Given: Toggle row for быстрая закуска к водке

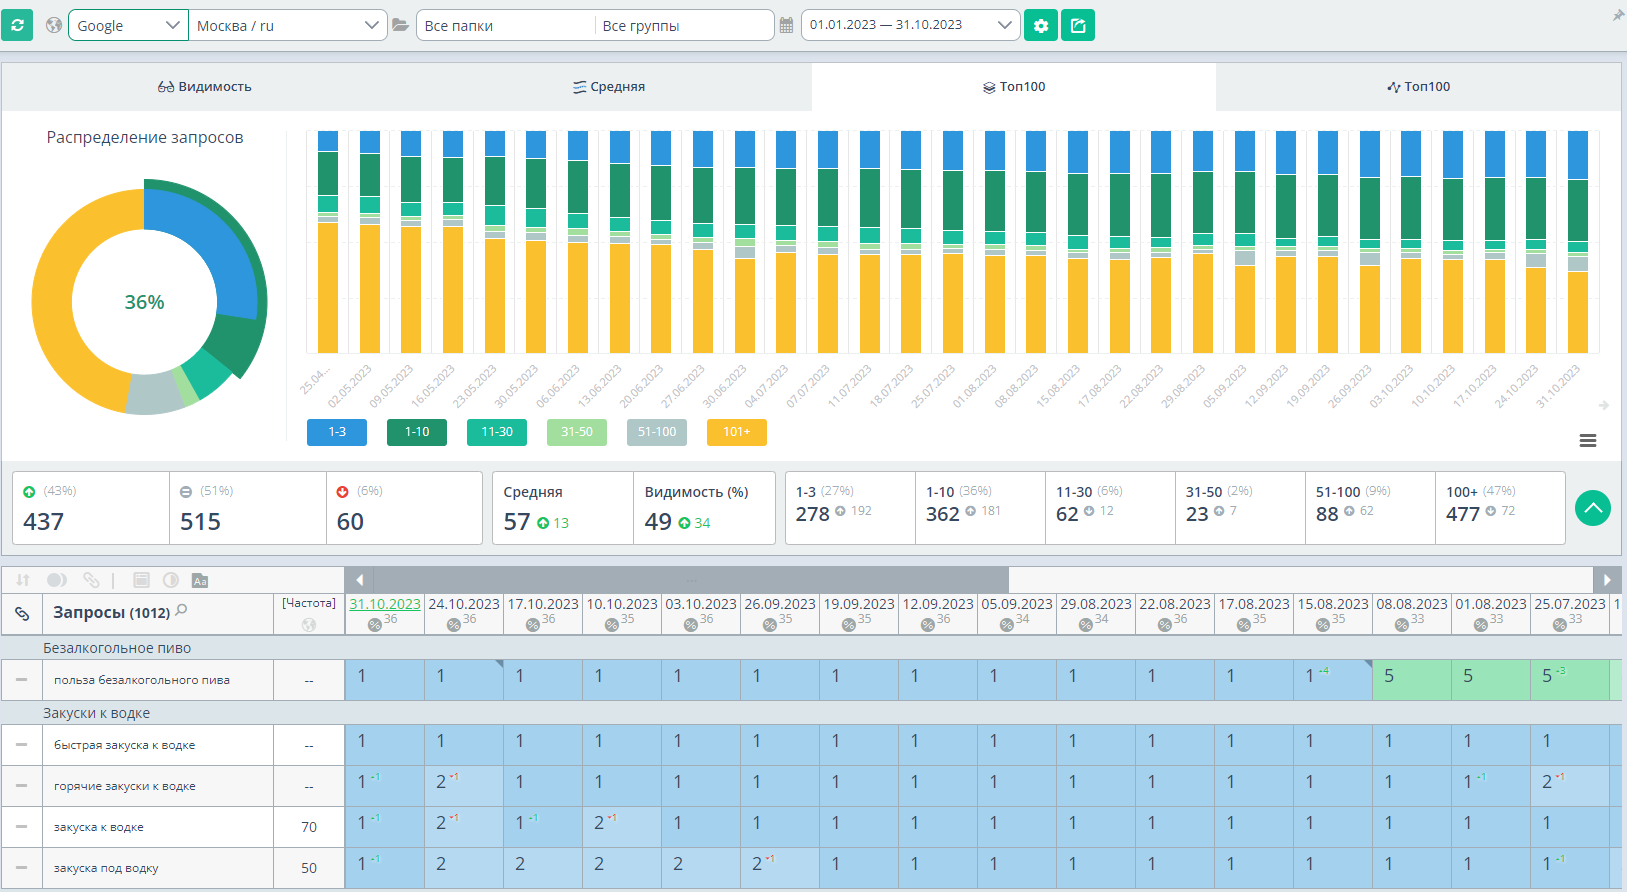Looking at the screenshot, I should [21, 745].
